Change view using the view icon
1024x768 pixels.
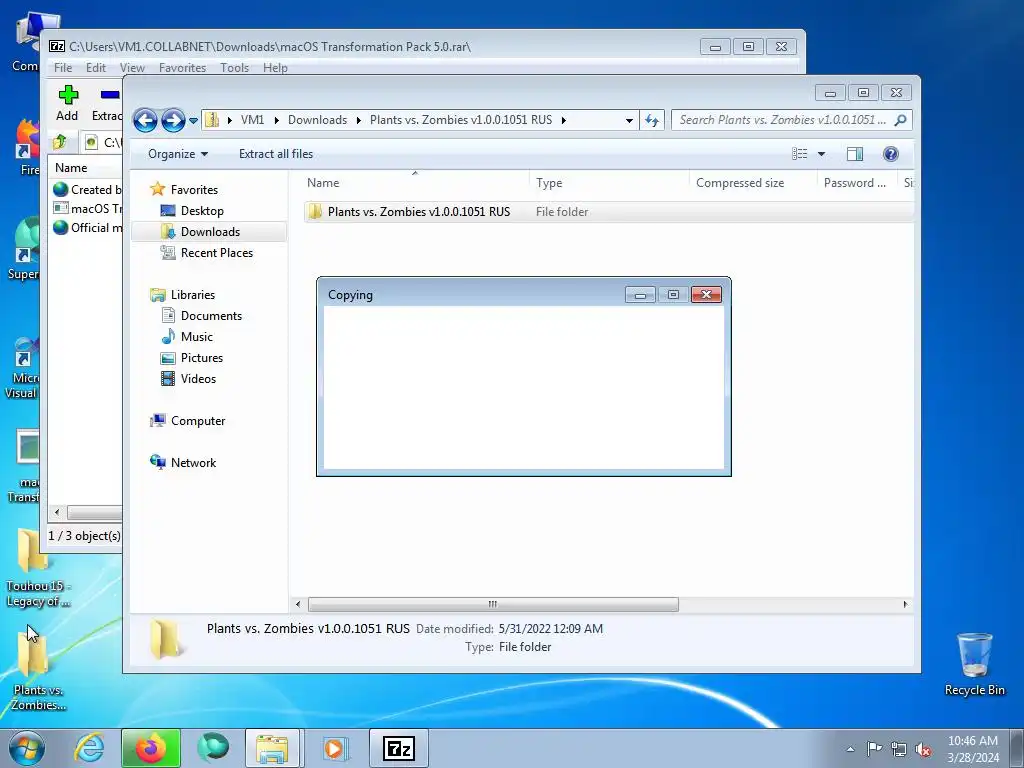point(800,154)
